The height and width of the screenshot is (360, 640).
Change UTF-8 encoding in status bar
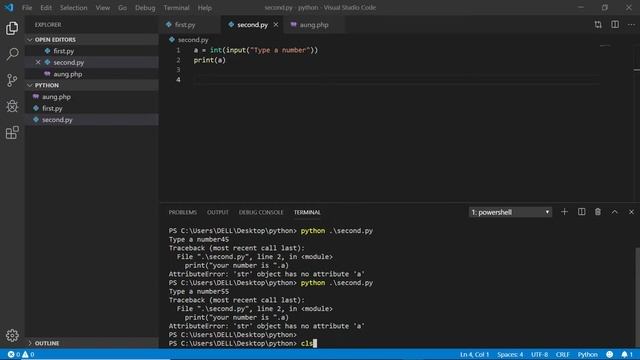click(x=539, y=354)
